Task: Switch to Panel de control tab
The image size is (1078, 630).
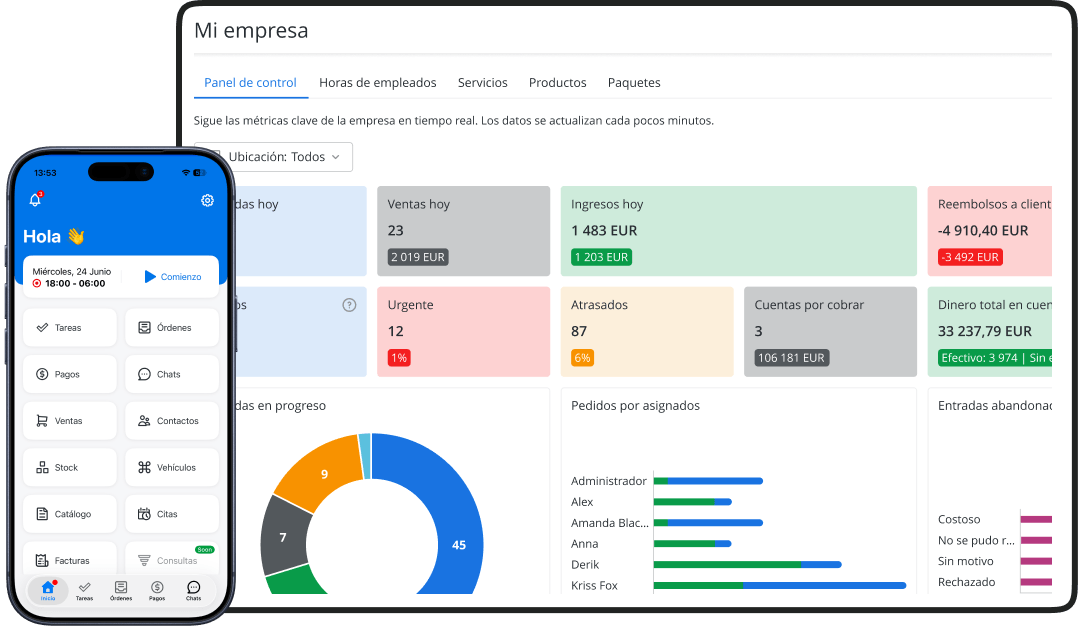Action: coord(250,83)
